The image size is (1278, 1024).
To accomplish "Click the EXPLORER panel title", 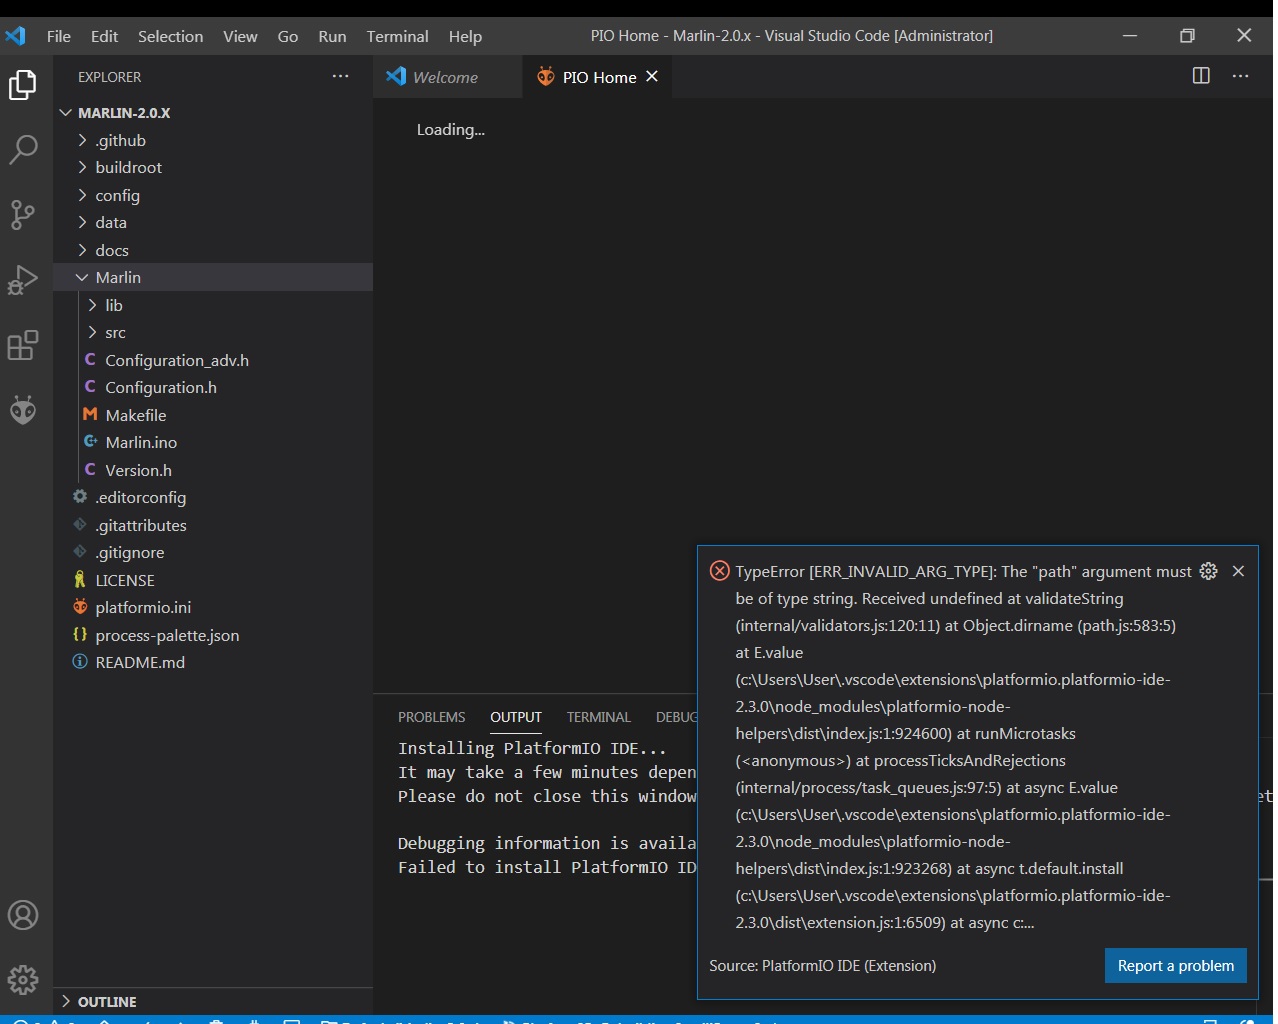I will [110, 77].
